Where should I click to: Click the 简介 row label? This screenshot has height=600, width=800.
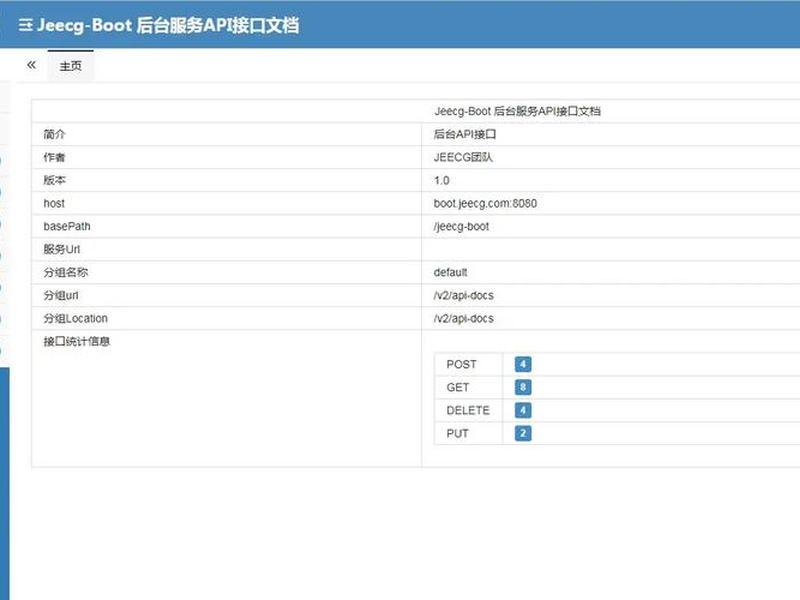55,134
